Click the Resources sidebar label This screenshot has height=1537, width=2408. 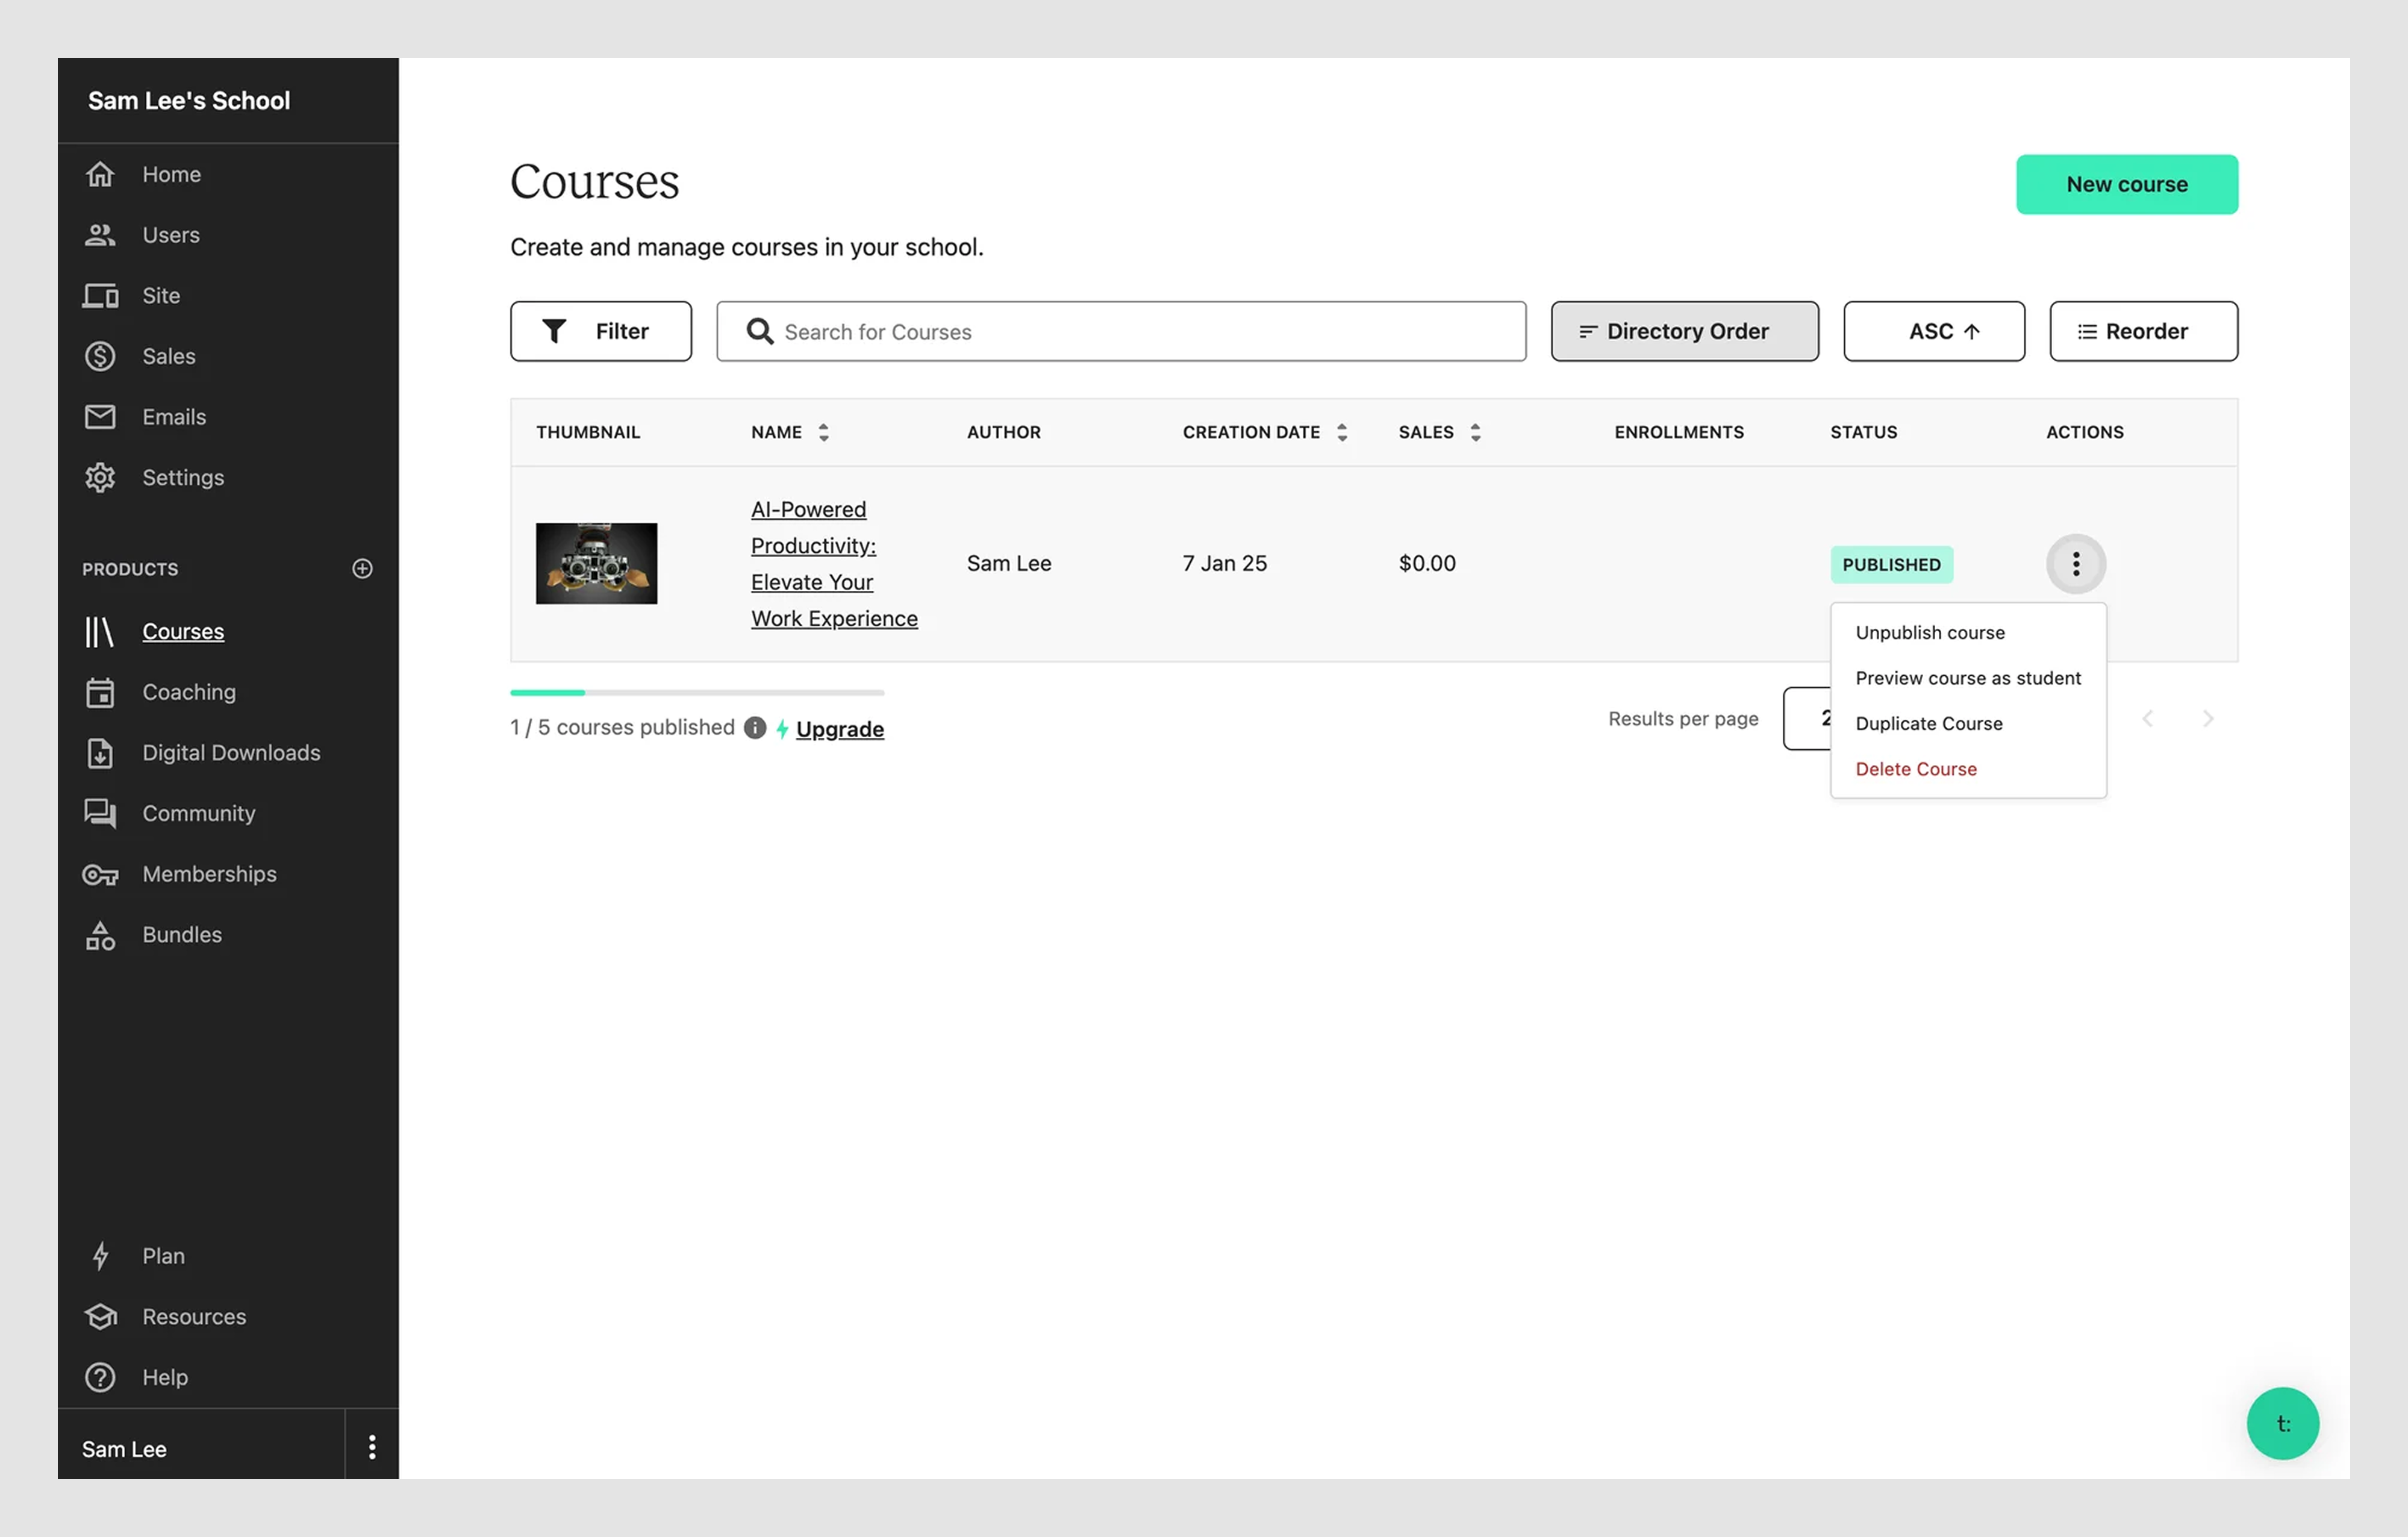point(194,1317)
